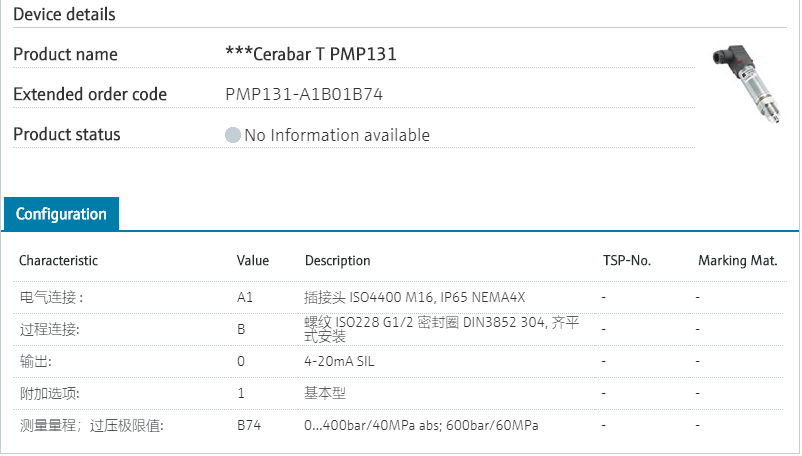
Task: Click the Value column header
Action: [x=253, y=261]
